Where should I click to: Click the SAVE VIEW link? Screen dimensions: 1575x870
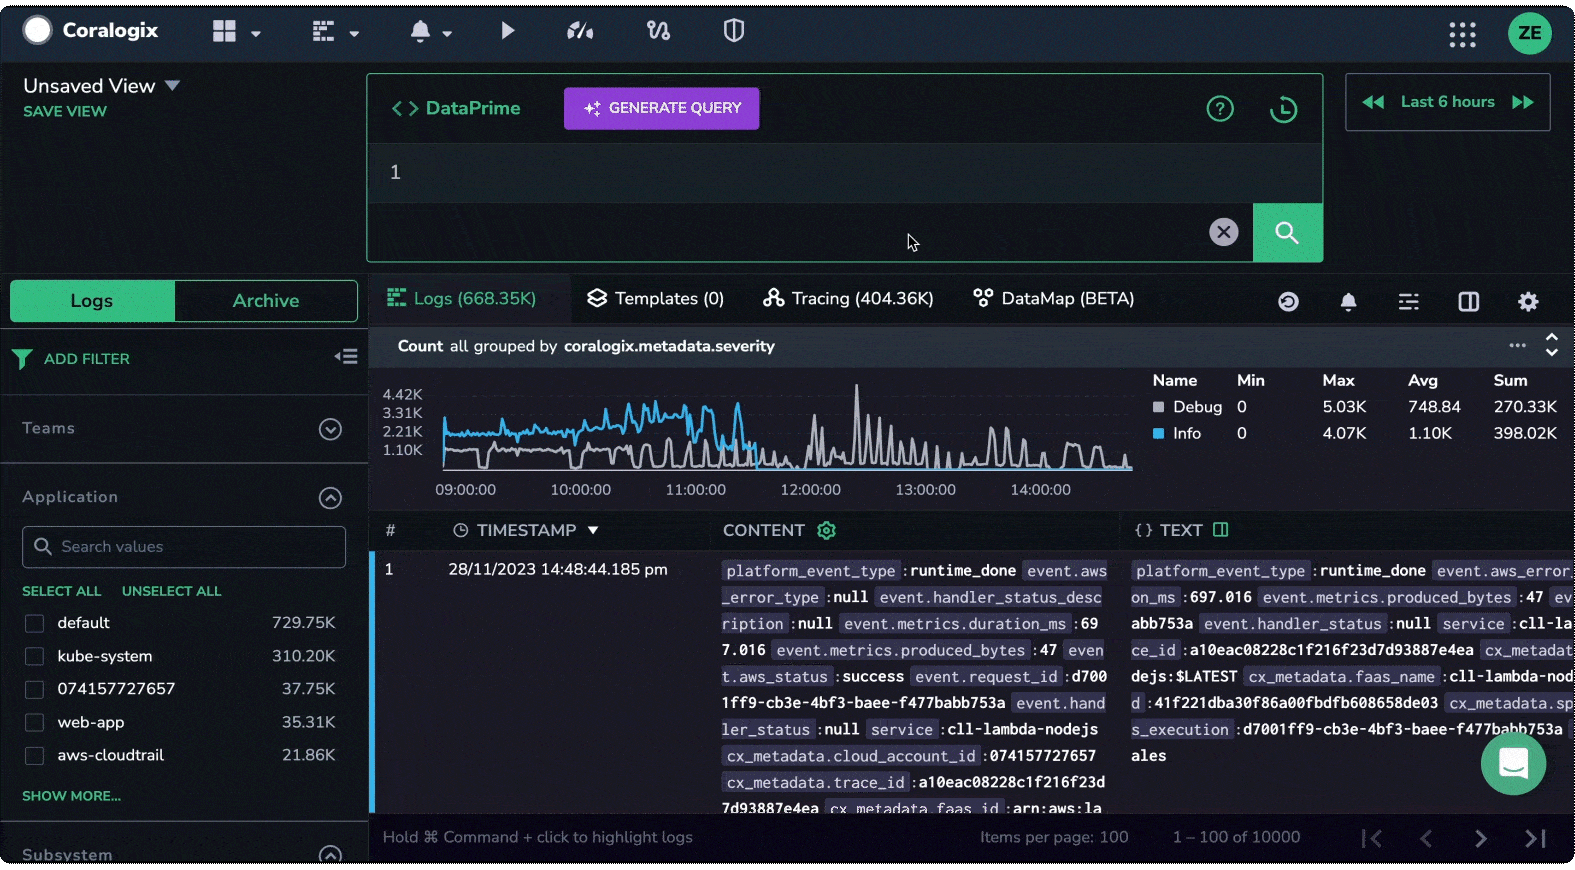pyautogui.click(x=65, y=112)
